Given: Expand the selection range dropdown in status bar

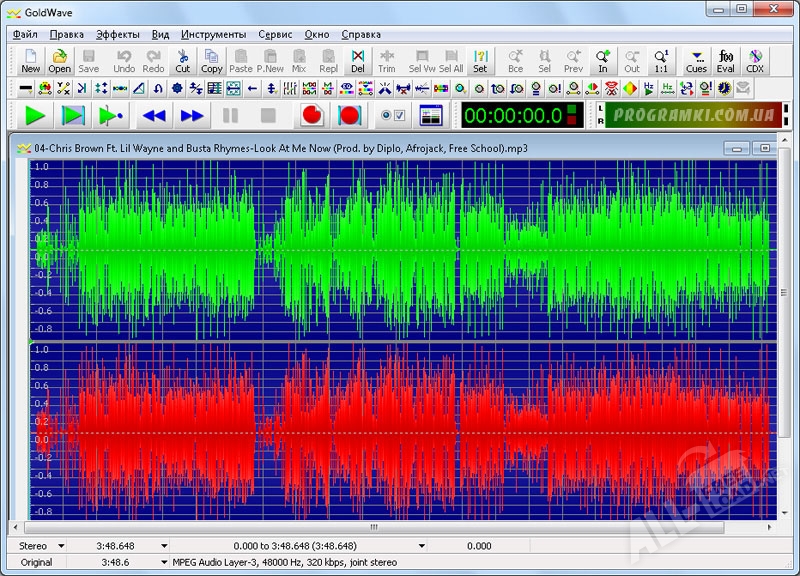Looking at the screenshot, I should click(421, 546).
